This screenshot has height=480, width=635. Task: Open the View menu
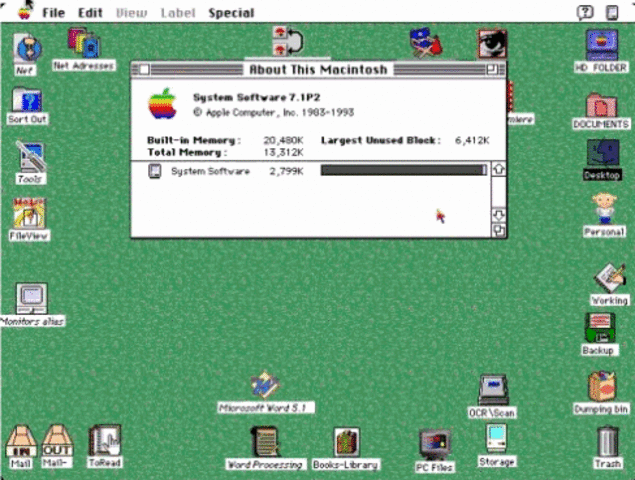tap(131, 13)
